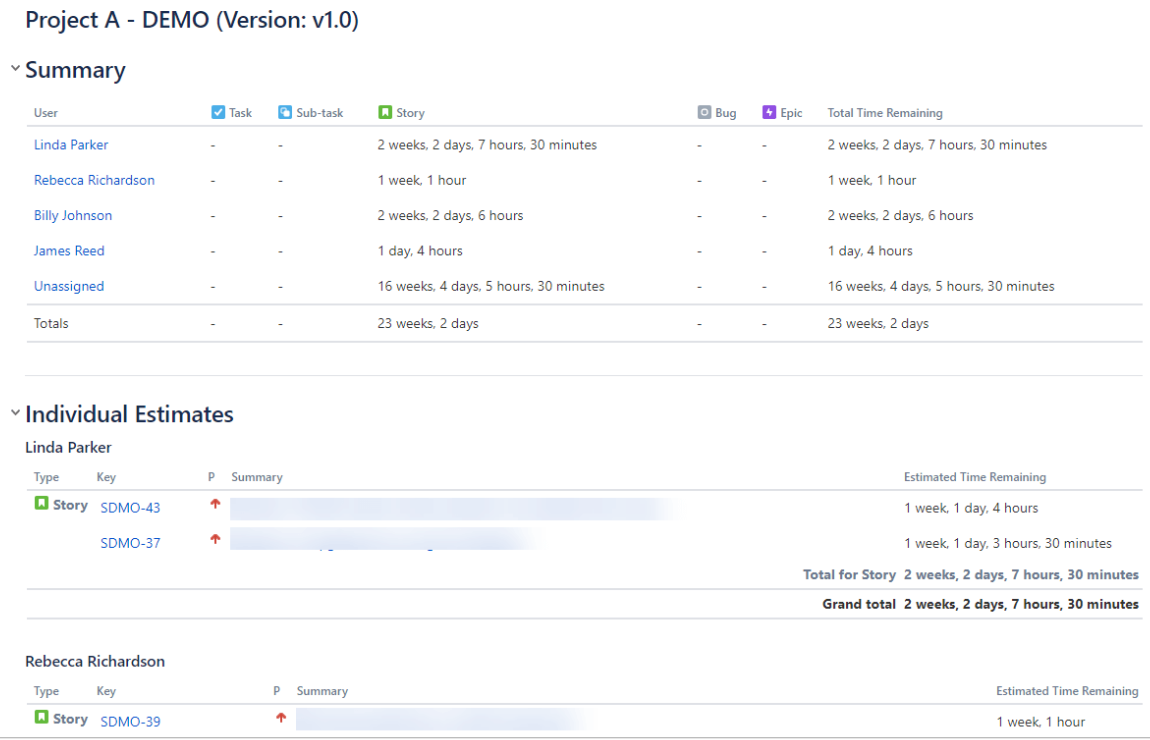Open the Billy Johnson link
The width and height of the screenshot is (1150, 740).
point(72,215)
